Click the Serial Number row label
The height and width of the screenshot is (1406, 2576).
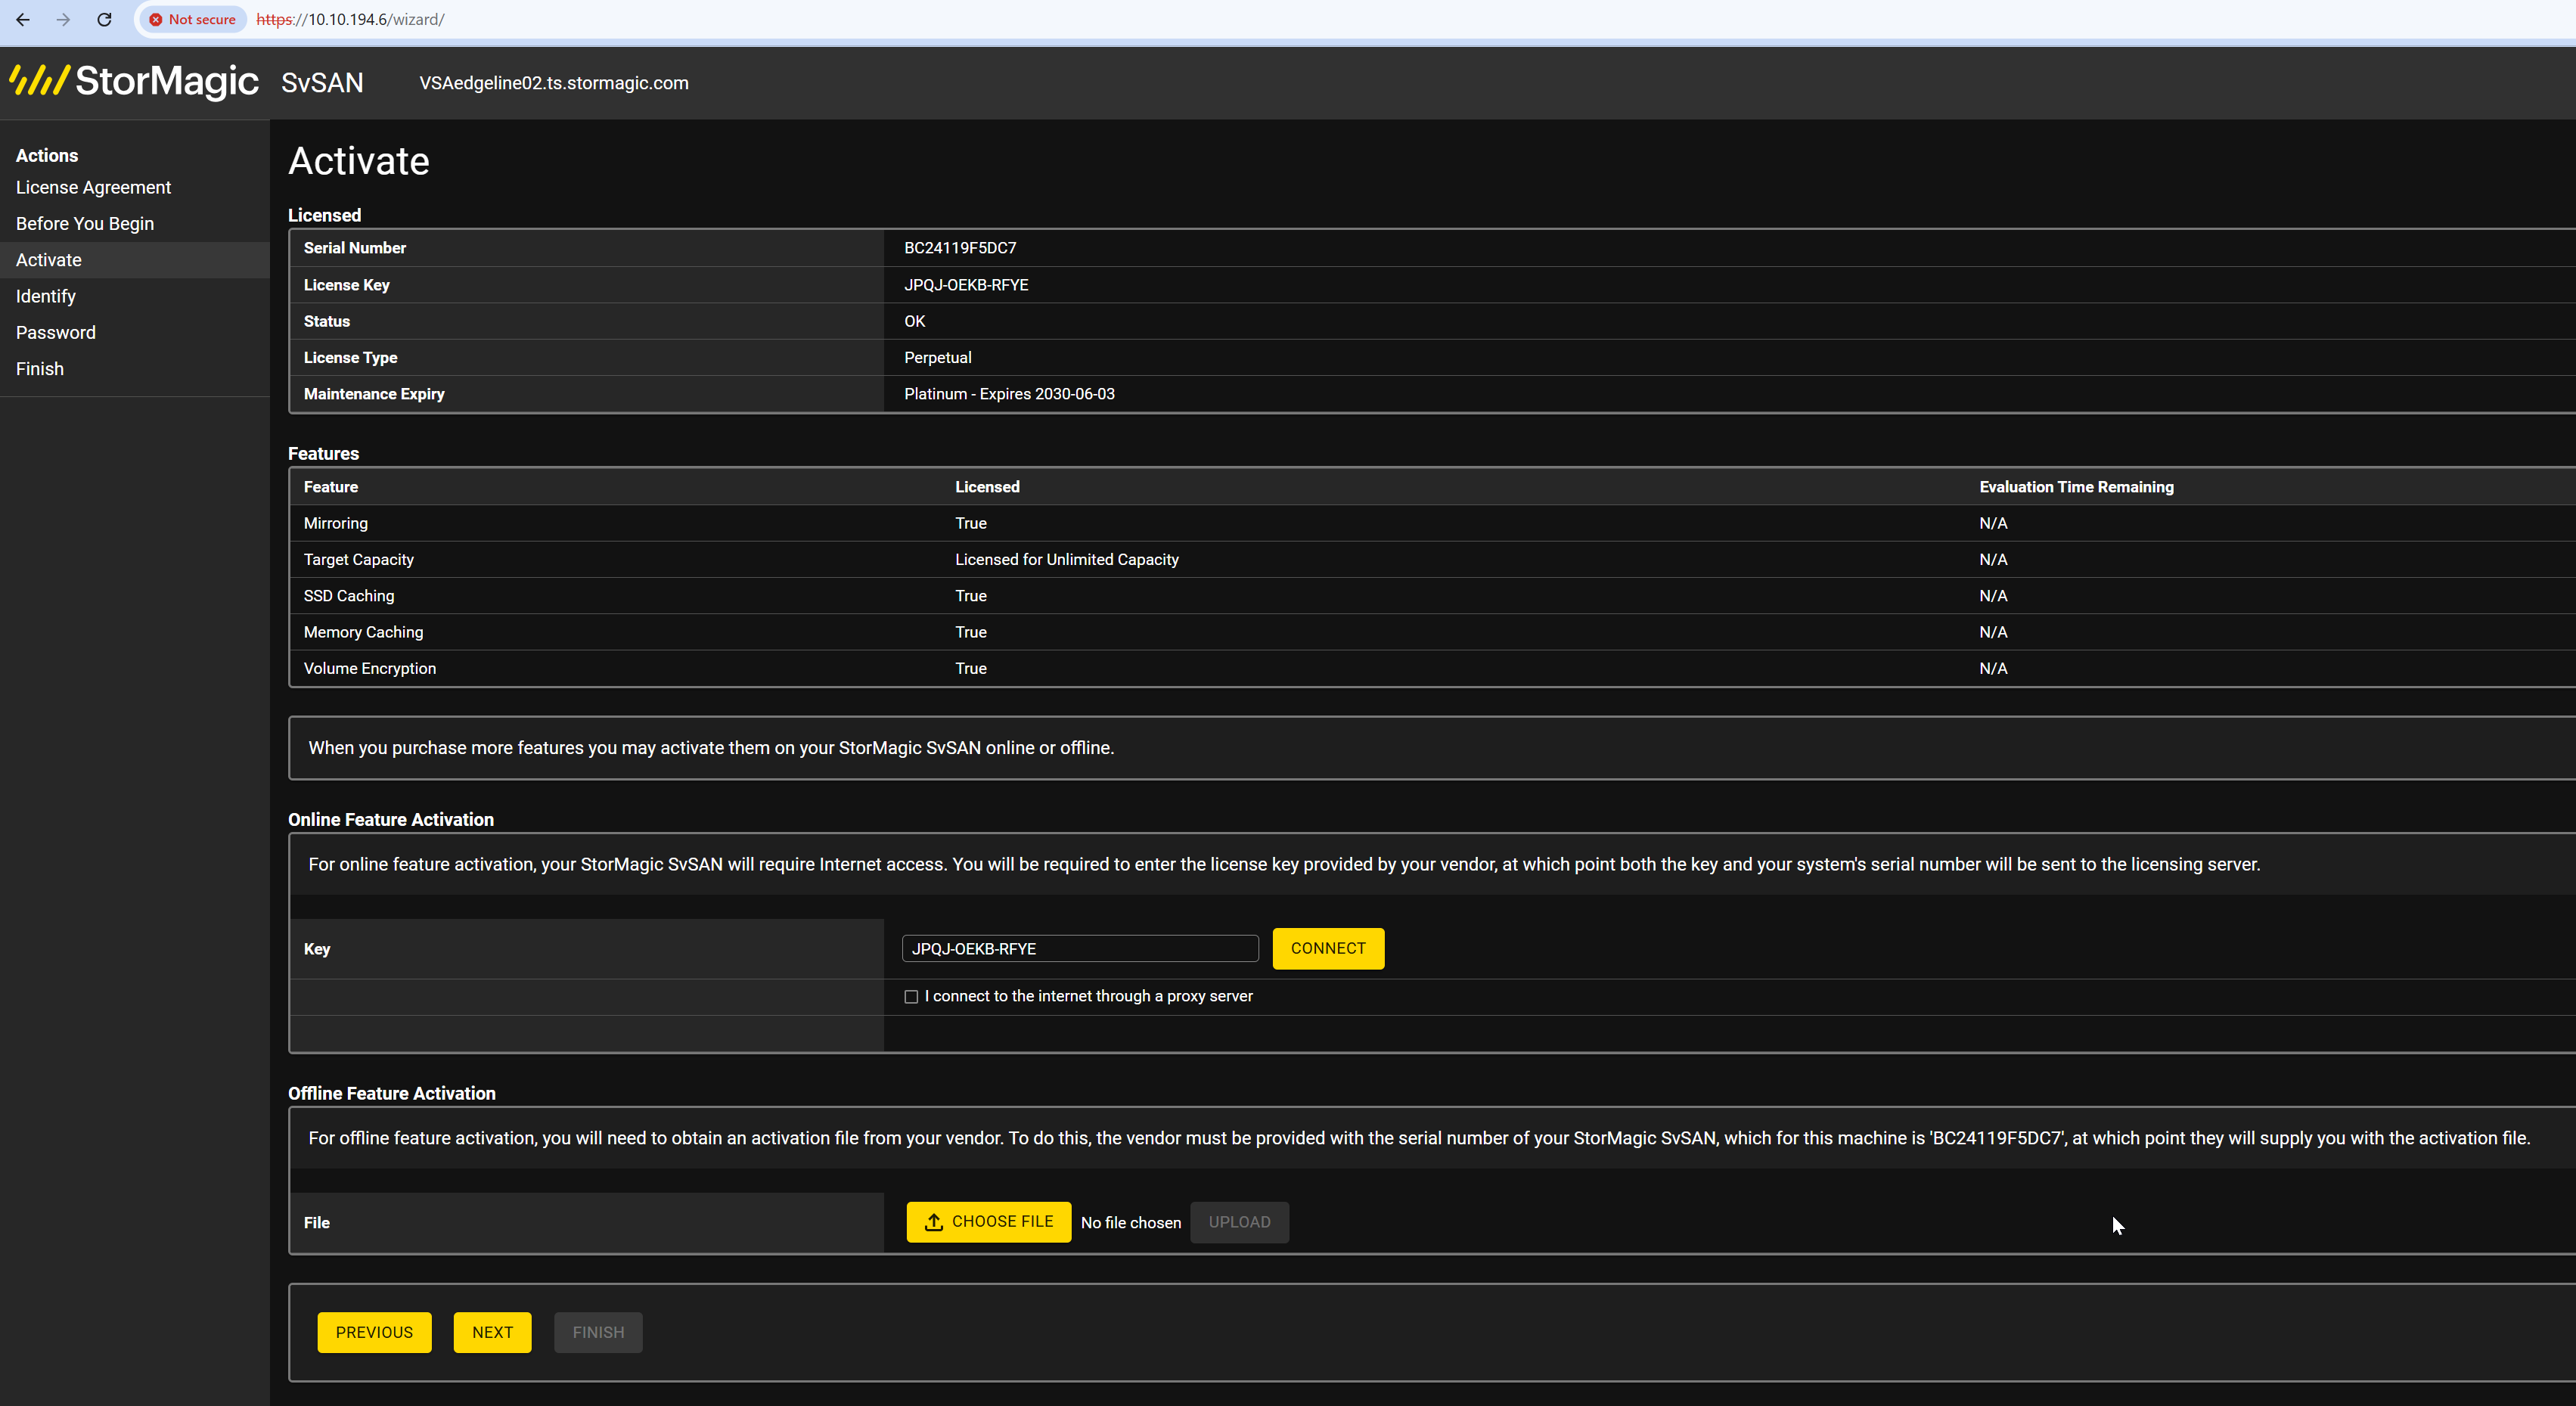tap(355, 248)
